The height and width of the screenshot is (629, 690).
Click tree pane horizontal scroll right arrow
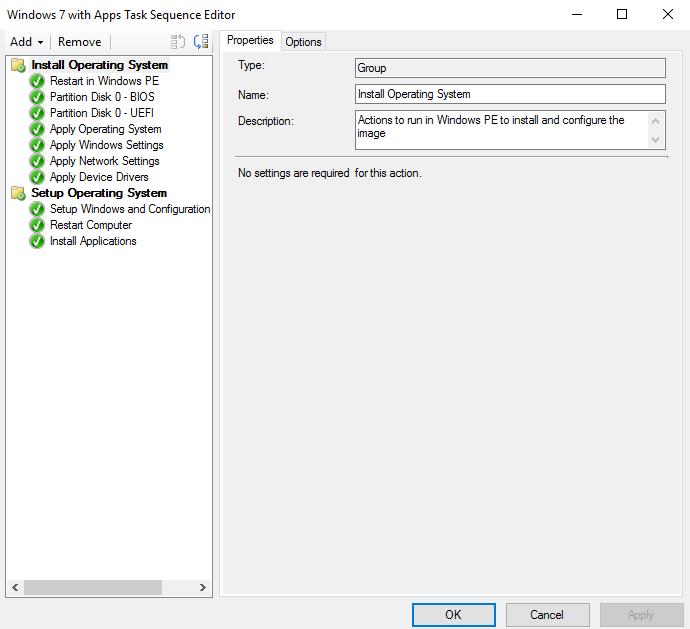[202, 588]
